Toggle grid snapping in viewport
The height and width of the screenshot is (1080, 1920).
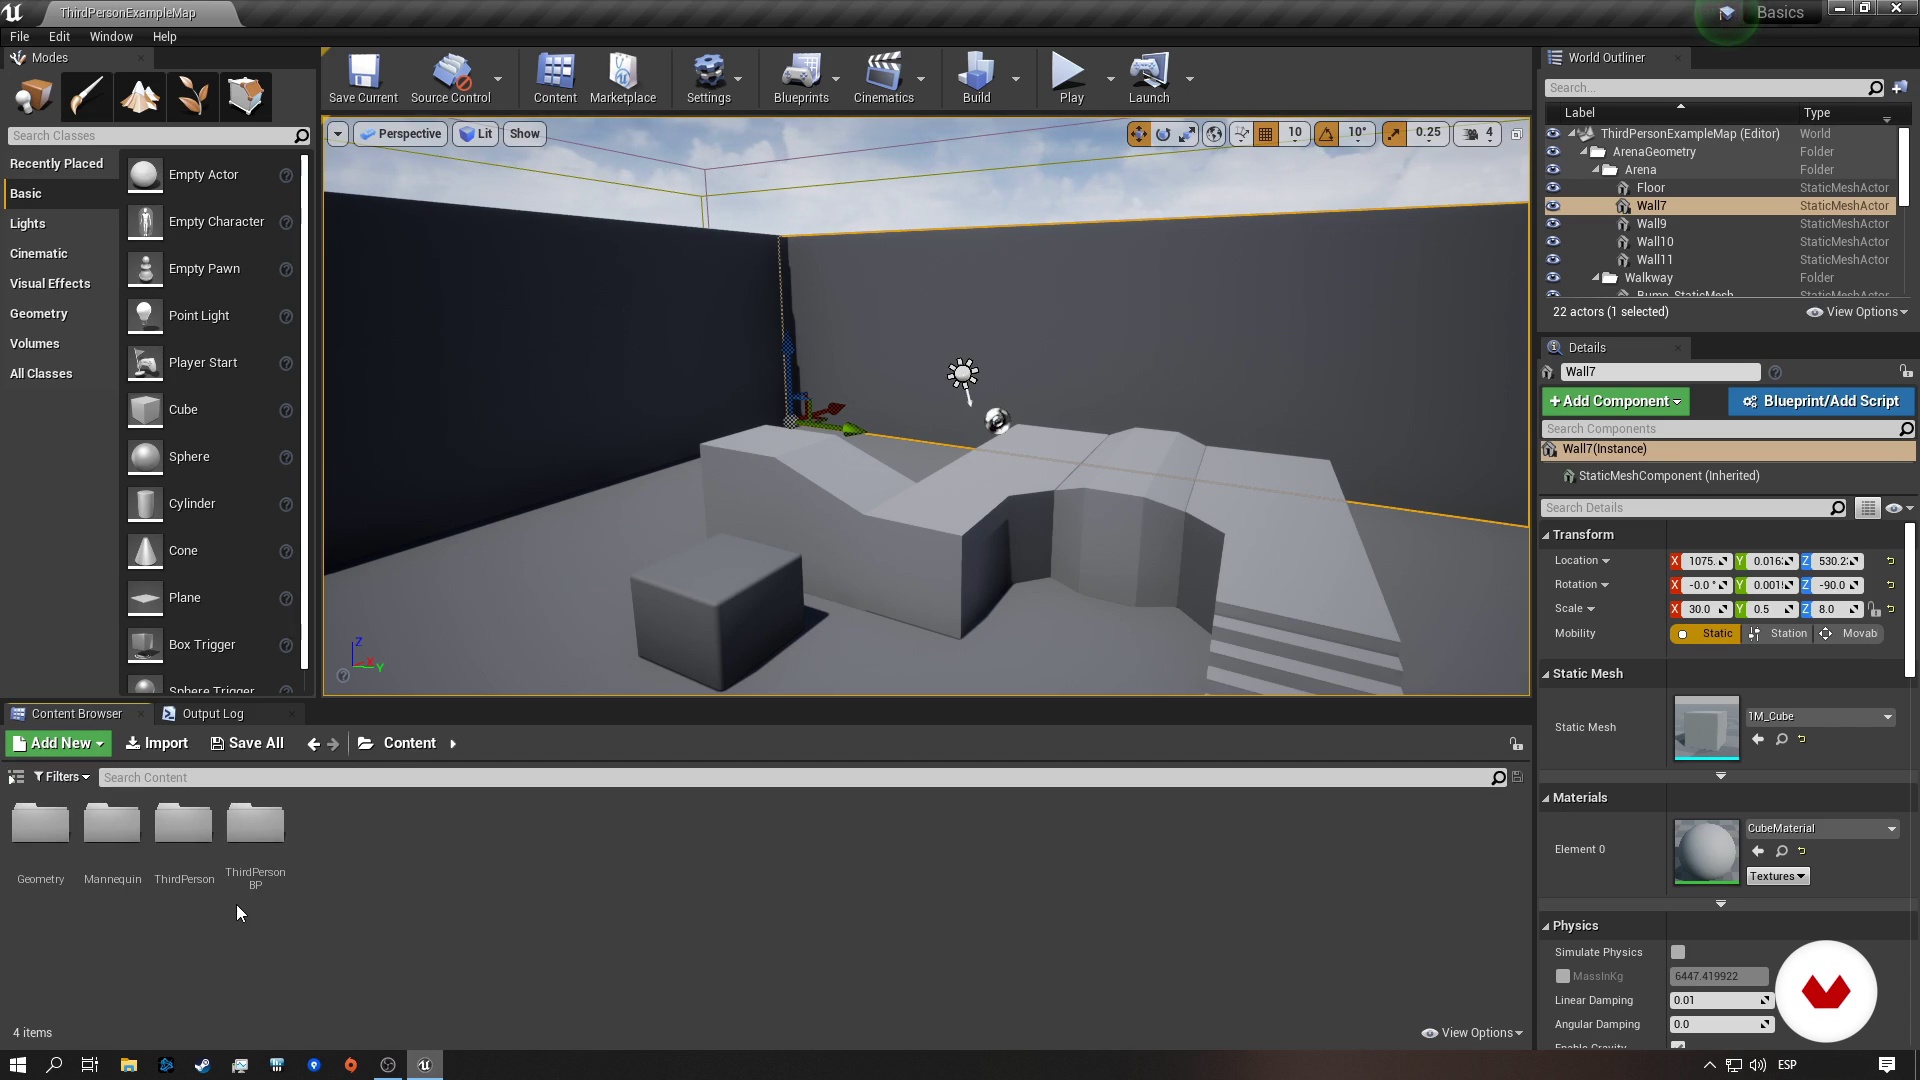pyautogui.click(x=1265, y=134)
